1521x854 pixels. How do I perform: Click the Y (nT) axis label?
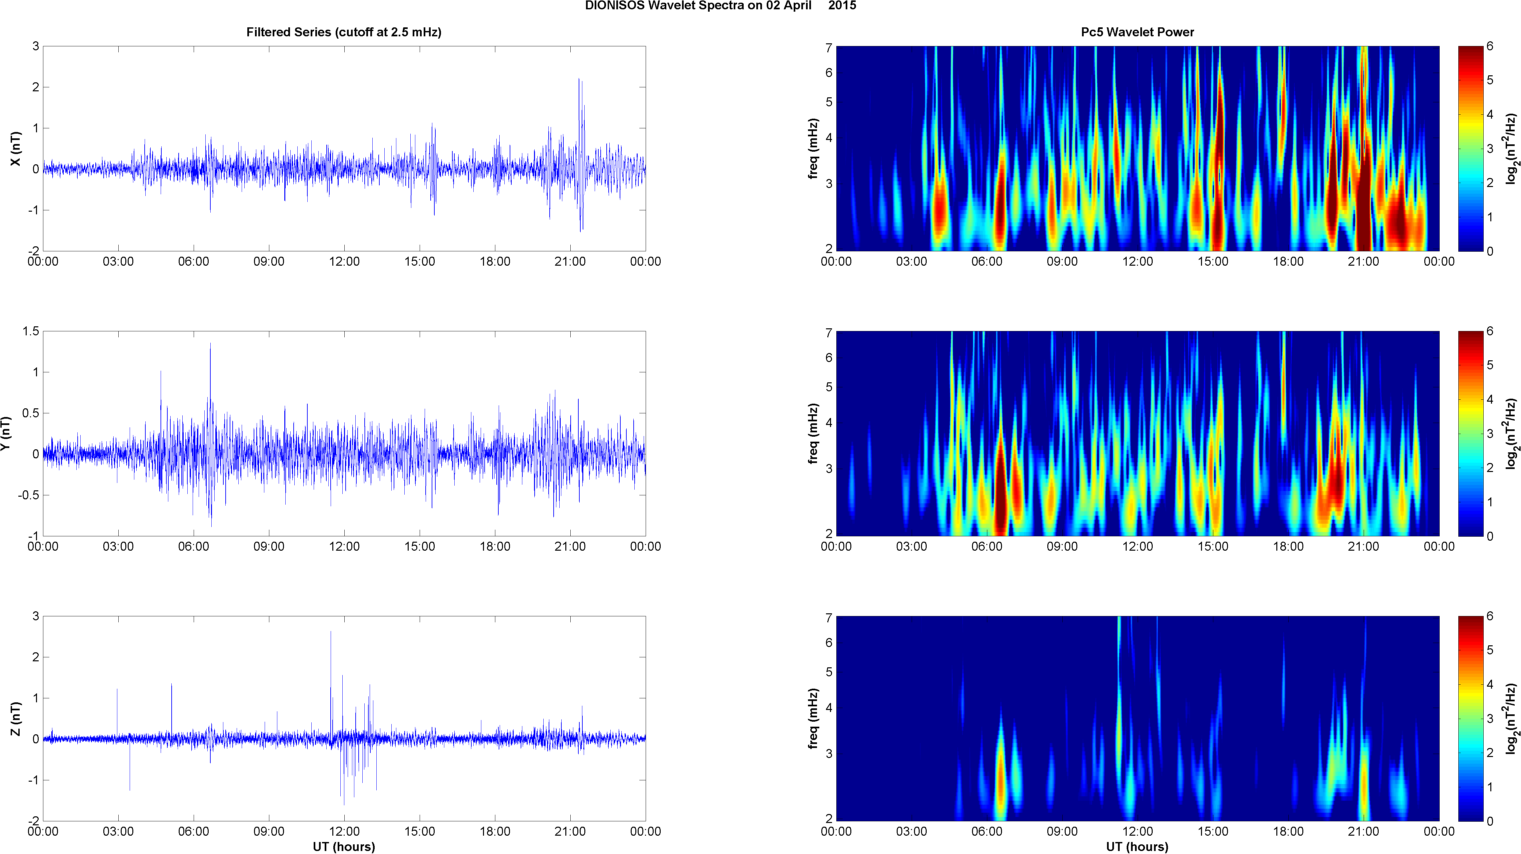coord(6,434)
